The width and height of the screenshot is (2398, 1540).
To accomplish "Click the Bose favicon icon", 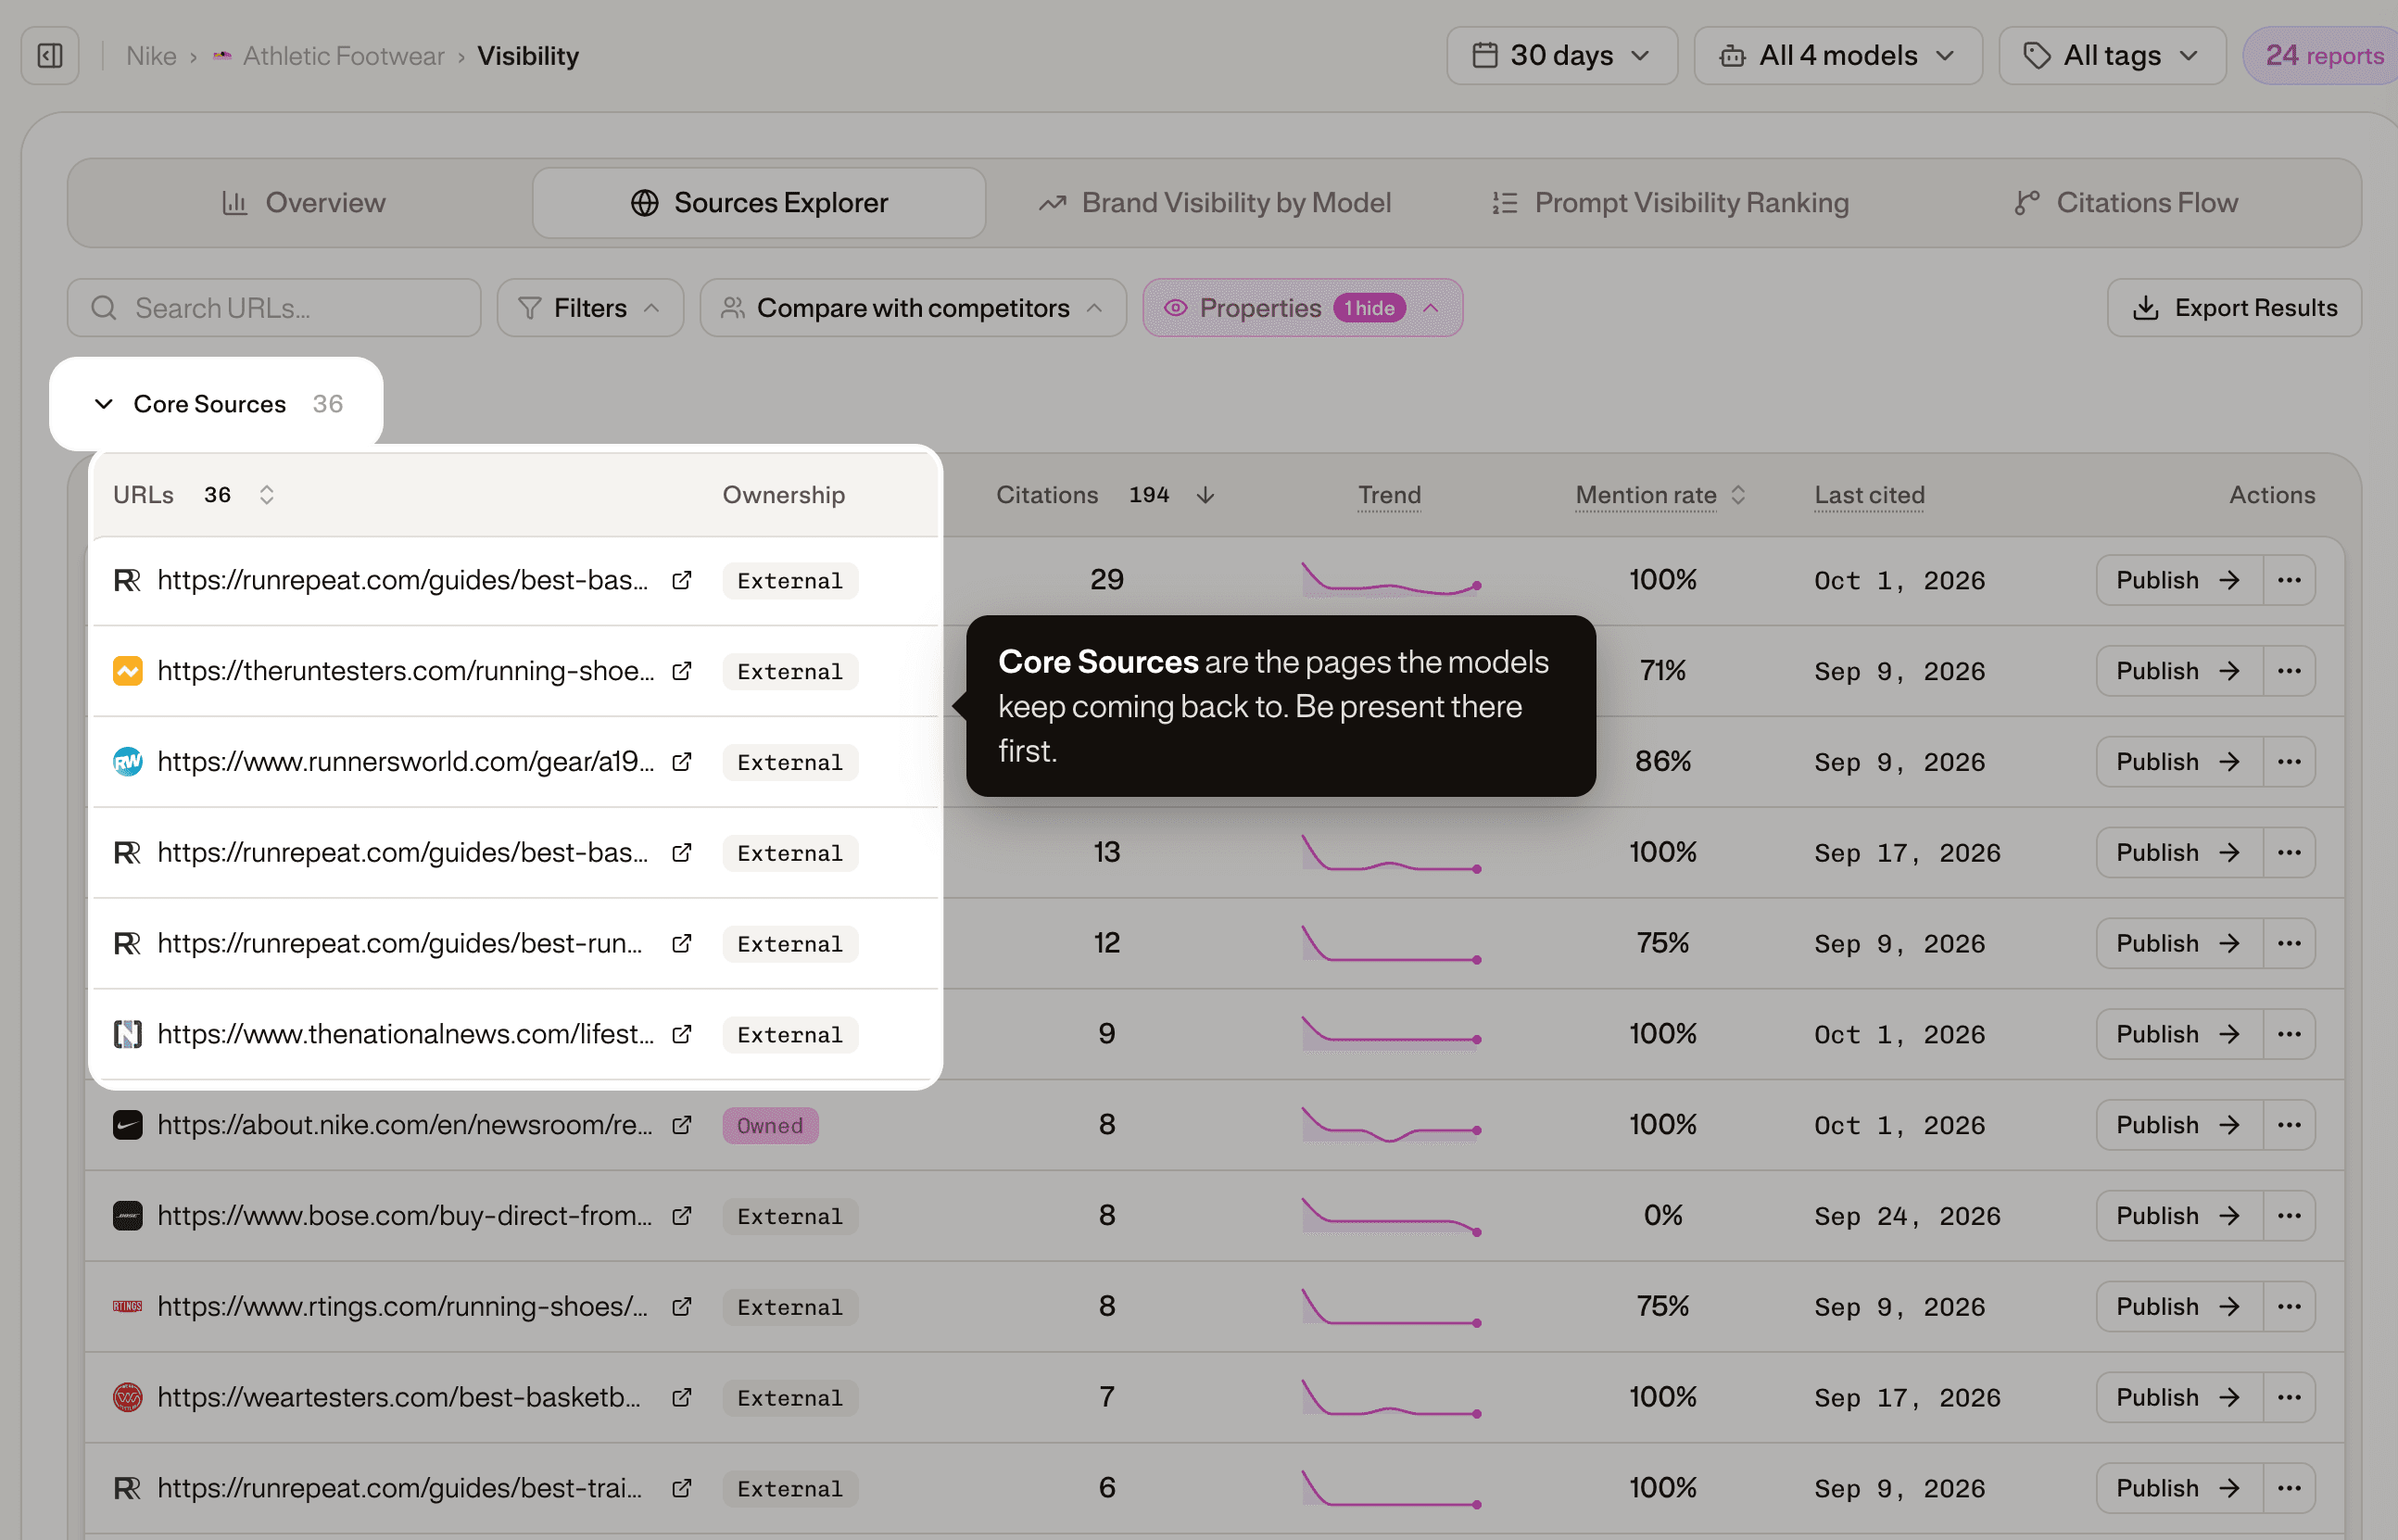I will (x=127, y=1216).
